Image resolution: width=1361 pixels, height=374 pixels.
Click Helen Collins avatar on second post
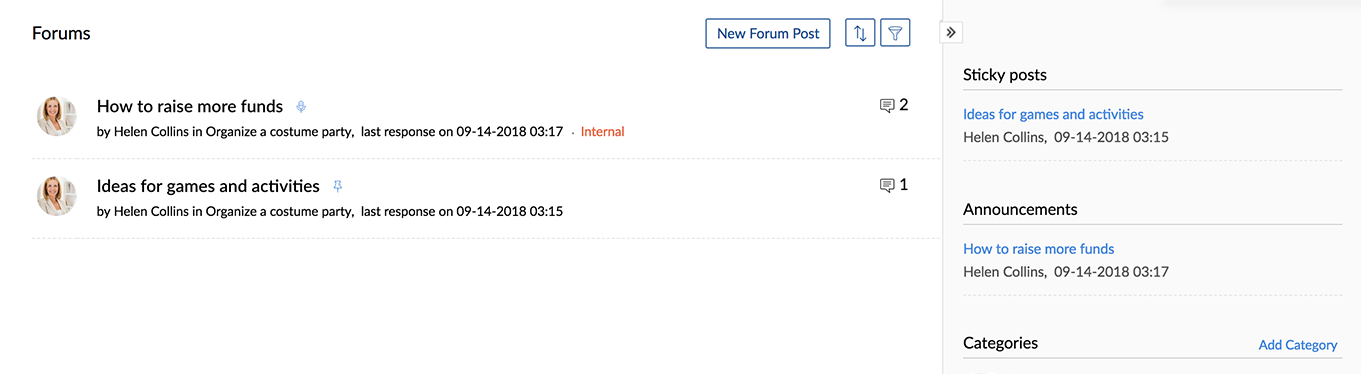point(57,196)
